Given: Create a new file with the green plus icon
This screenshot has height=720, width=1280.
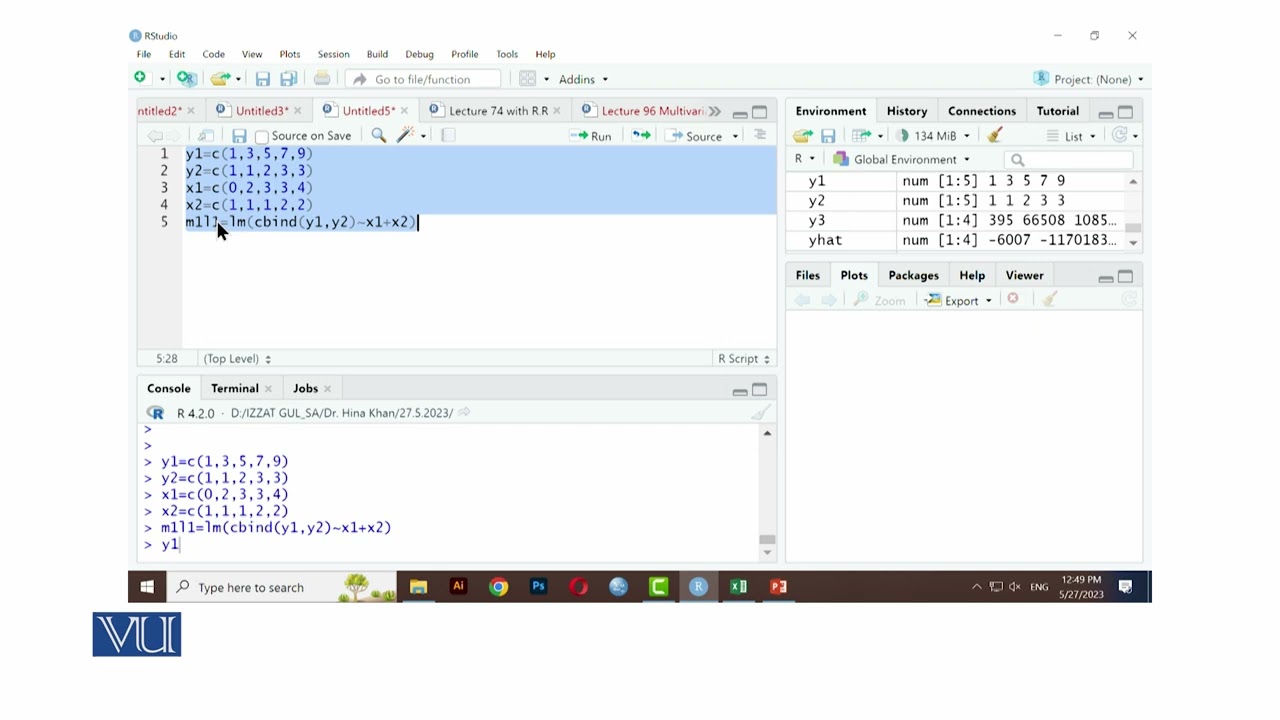Looking at the screenshot, I should click(140, 78).
